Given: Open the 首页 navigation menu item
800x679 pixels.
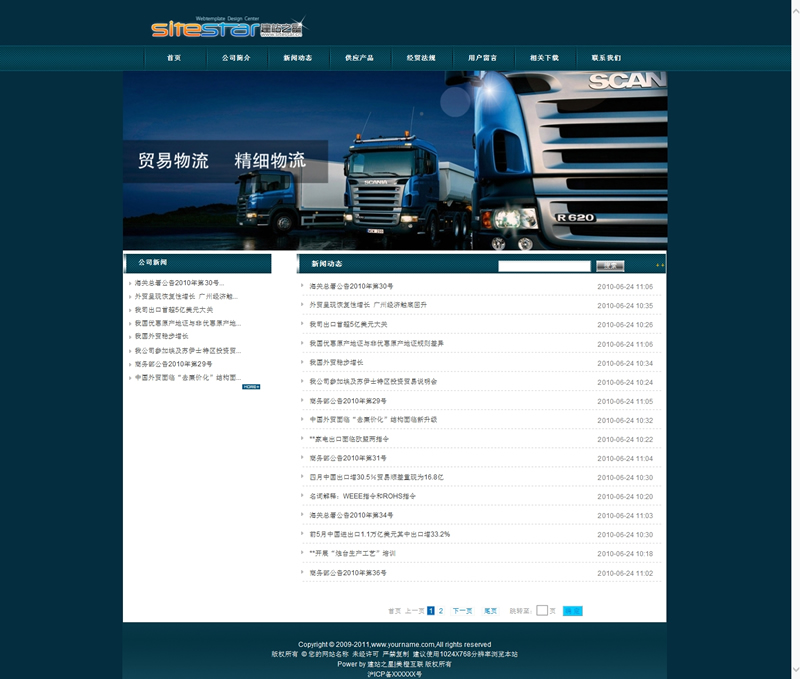Looking at the screenshot, I should (x=174, y=58).
